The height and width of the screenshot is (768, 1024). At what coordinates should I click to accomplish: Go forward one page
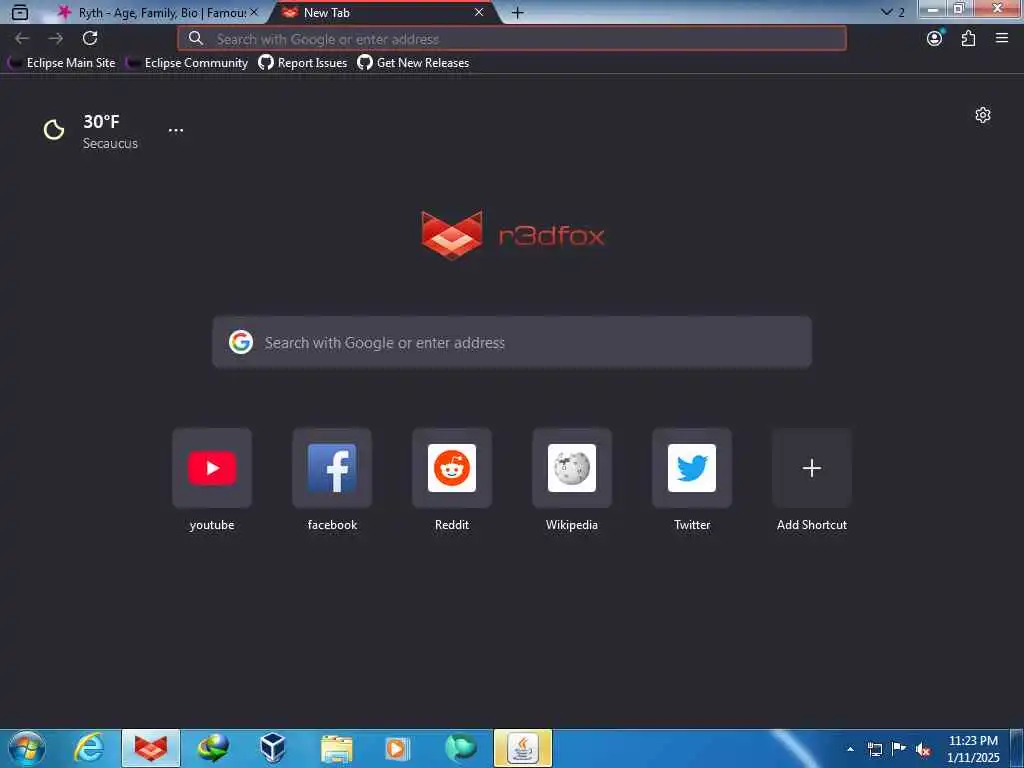[x=56, y=39]
